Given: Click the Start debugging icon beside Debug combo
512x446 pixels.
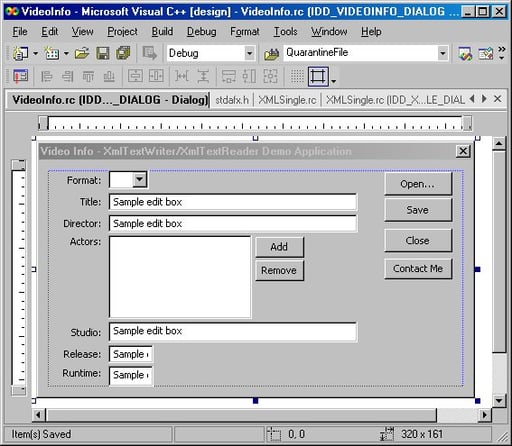Looking at the screenshot, I should click(150, 53).
